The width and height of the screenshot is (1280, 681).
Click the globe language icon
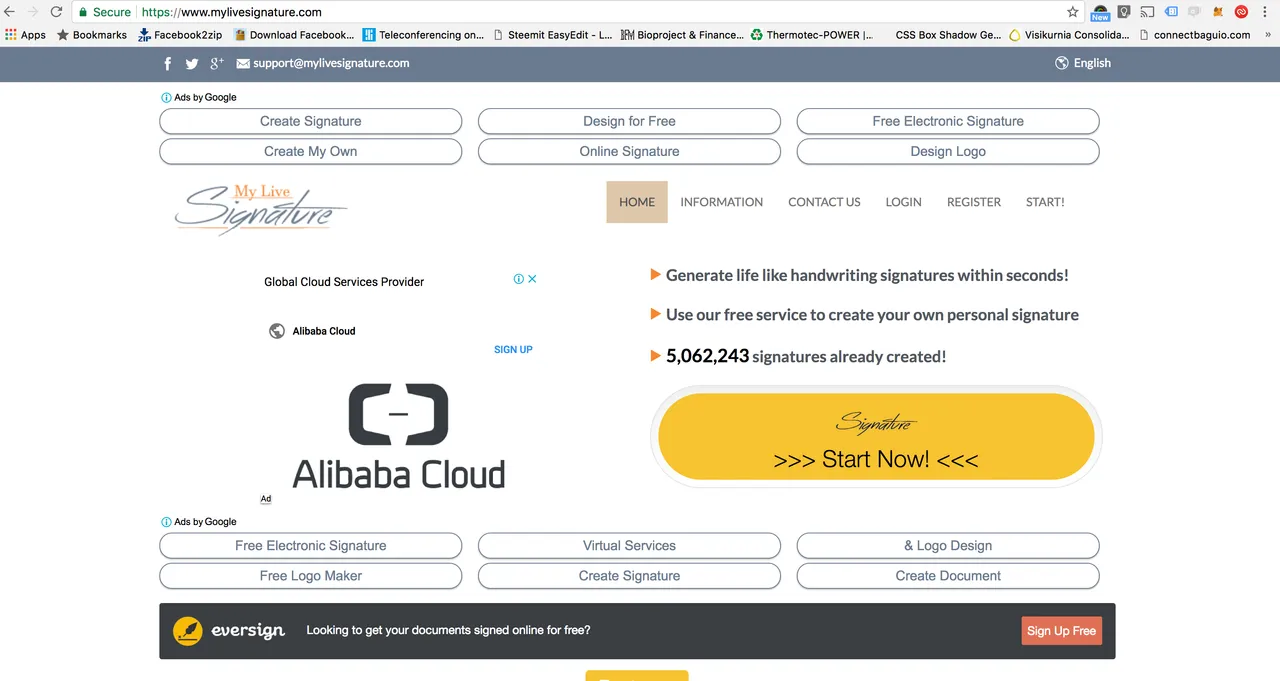pyautogui.click(x=1061, y=63)
